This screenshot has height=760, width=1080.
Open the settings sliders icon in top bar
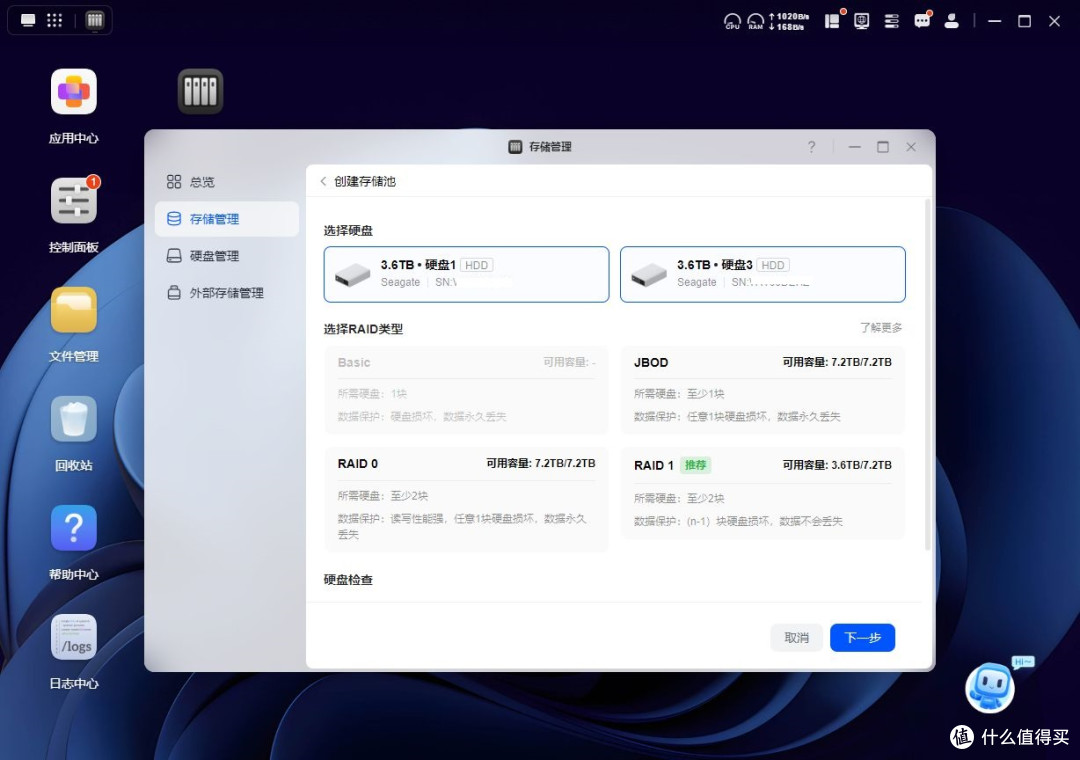coord(891,21)
